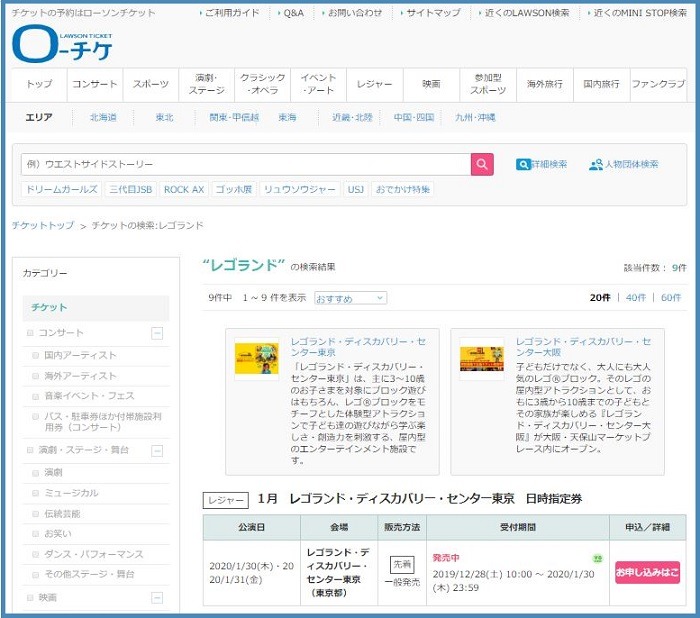Check the 音楽イベント・フェス checkbox
This screenshot has width=700, height=618.
(36, 396)
